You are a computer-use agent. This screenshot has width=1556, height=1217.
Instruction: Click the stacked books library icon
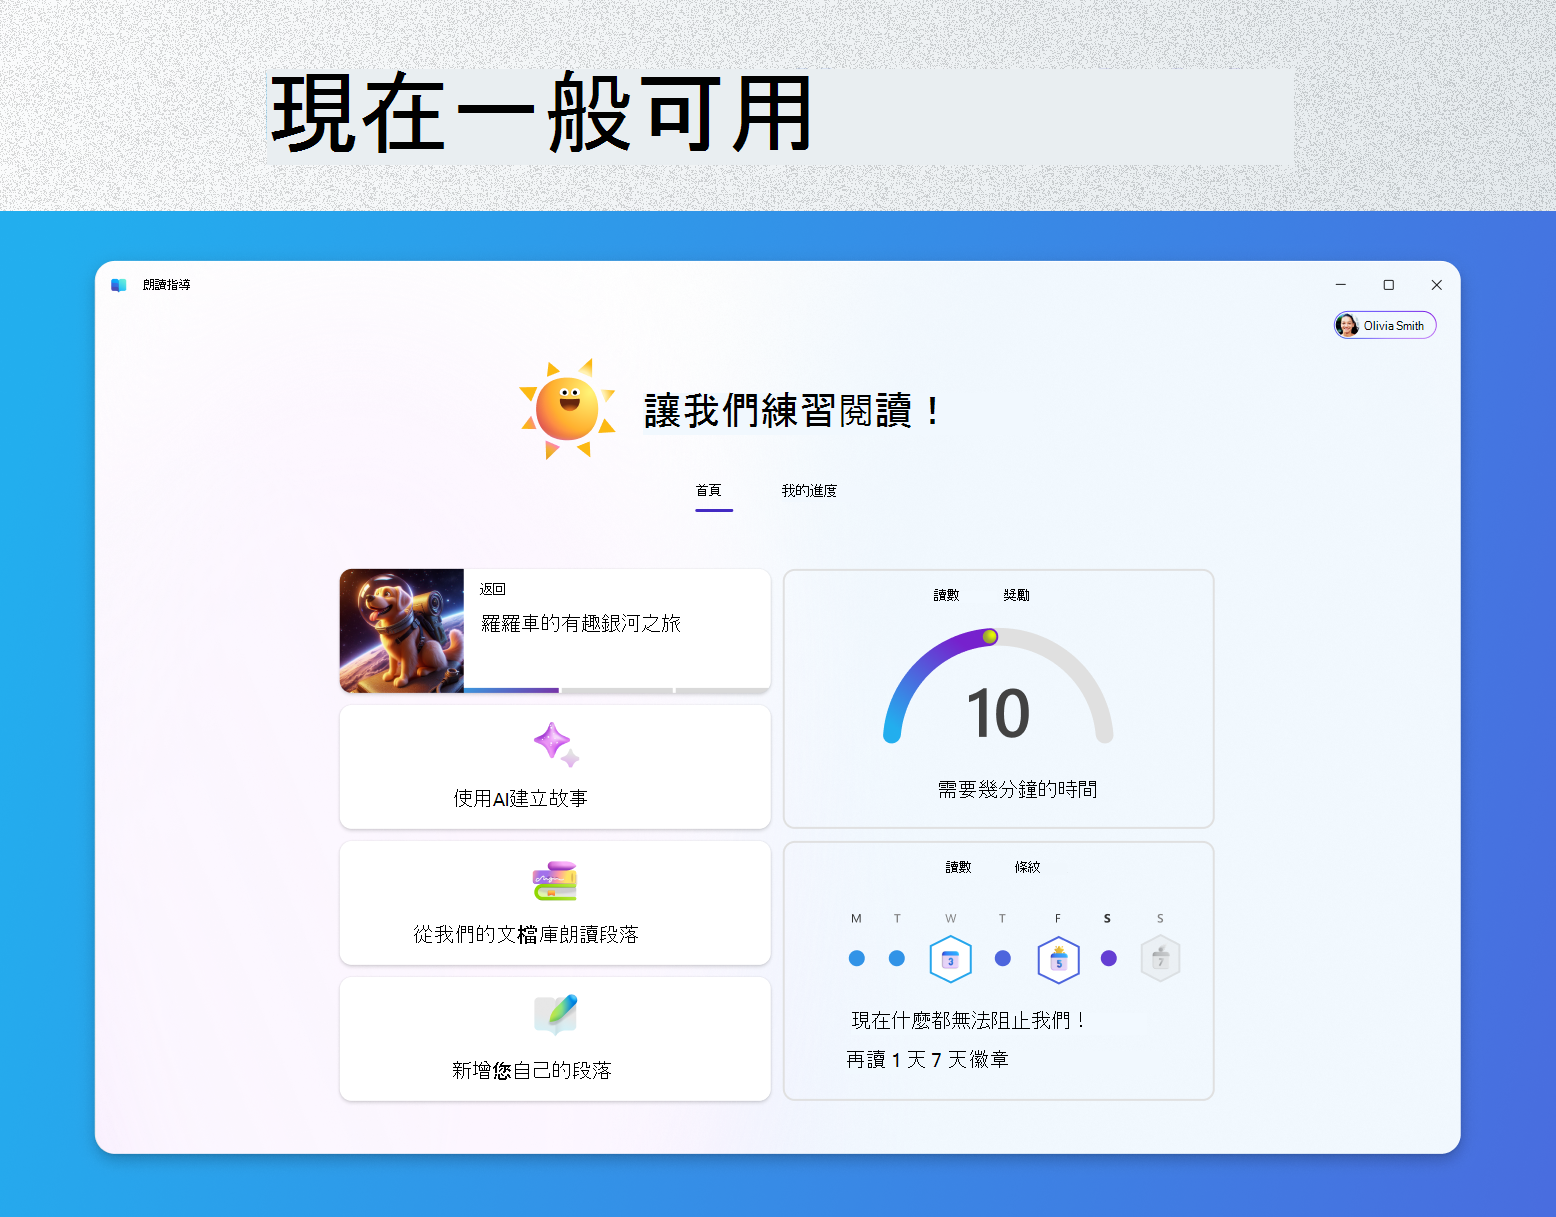click(x=555, y=881)
